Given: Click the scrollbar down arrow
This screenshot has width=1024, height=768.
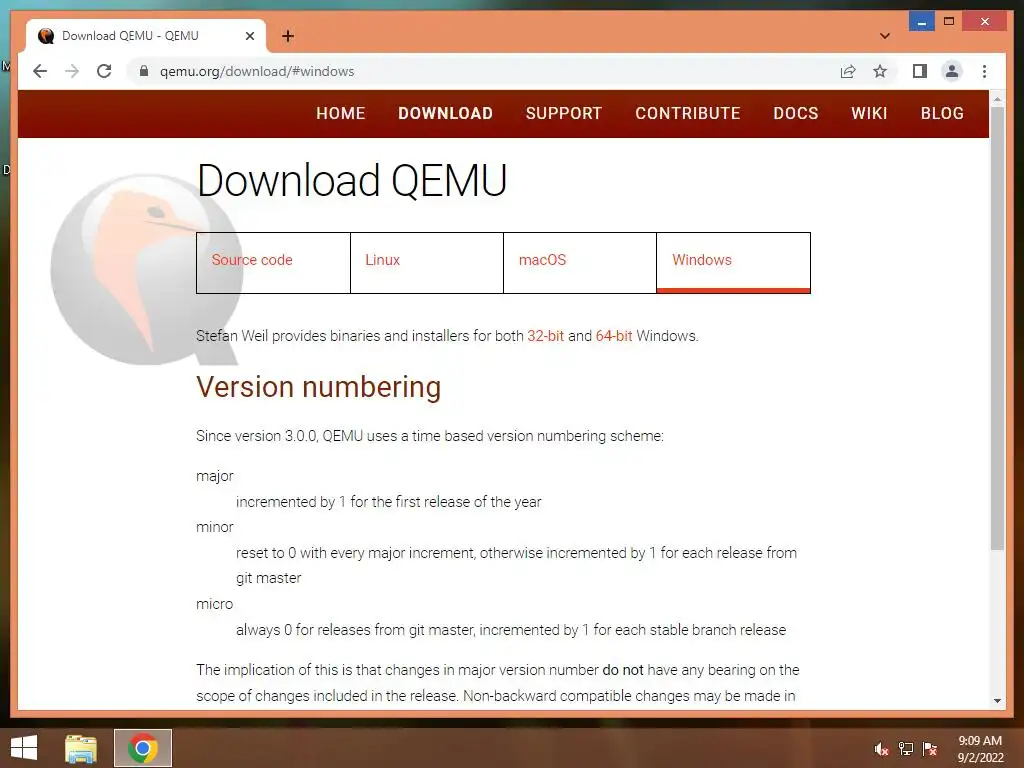Looking at the screenshot, I should [x=997, y=701].
